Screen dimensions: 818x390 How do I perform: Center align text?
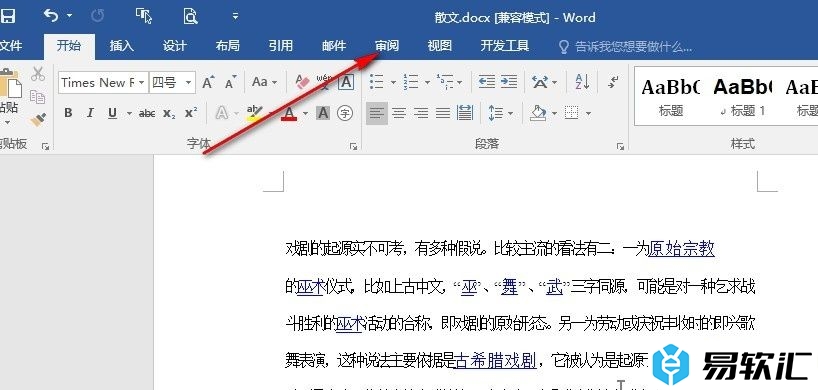[399, 113]
